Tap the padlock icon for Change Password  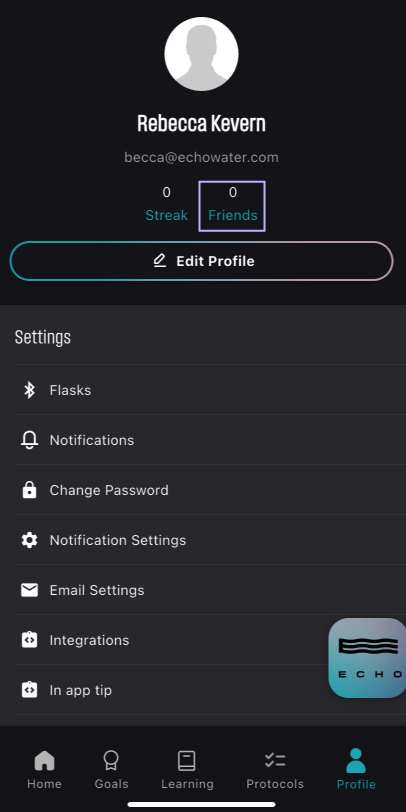pos(30,490)
